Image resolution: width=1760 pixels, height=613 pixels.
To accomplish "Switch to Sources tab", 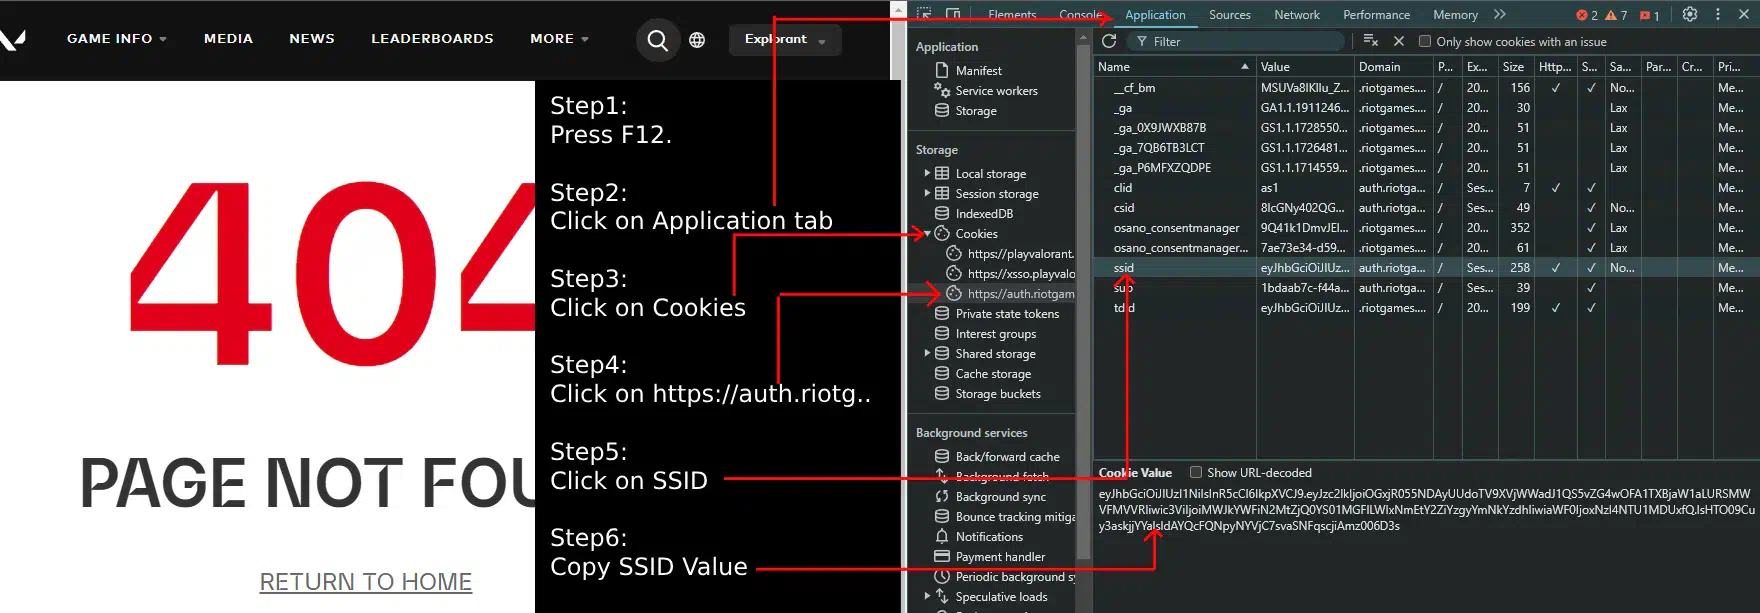I will [x=1229, y=15].
